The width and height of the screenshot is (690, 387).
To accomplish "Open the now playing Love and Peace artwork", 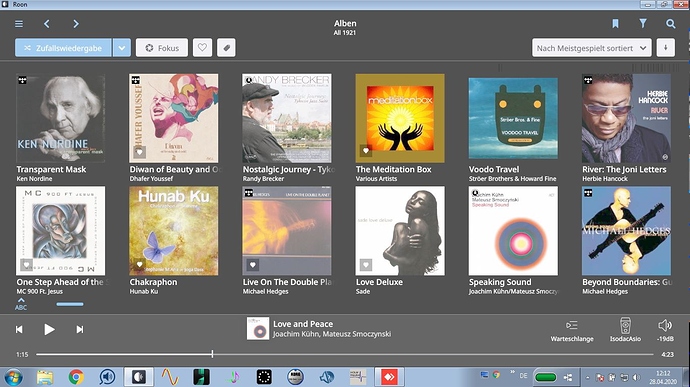I will coord(258,328).
